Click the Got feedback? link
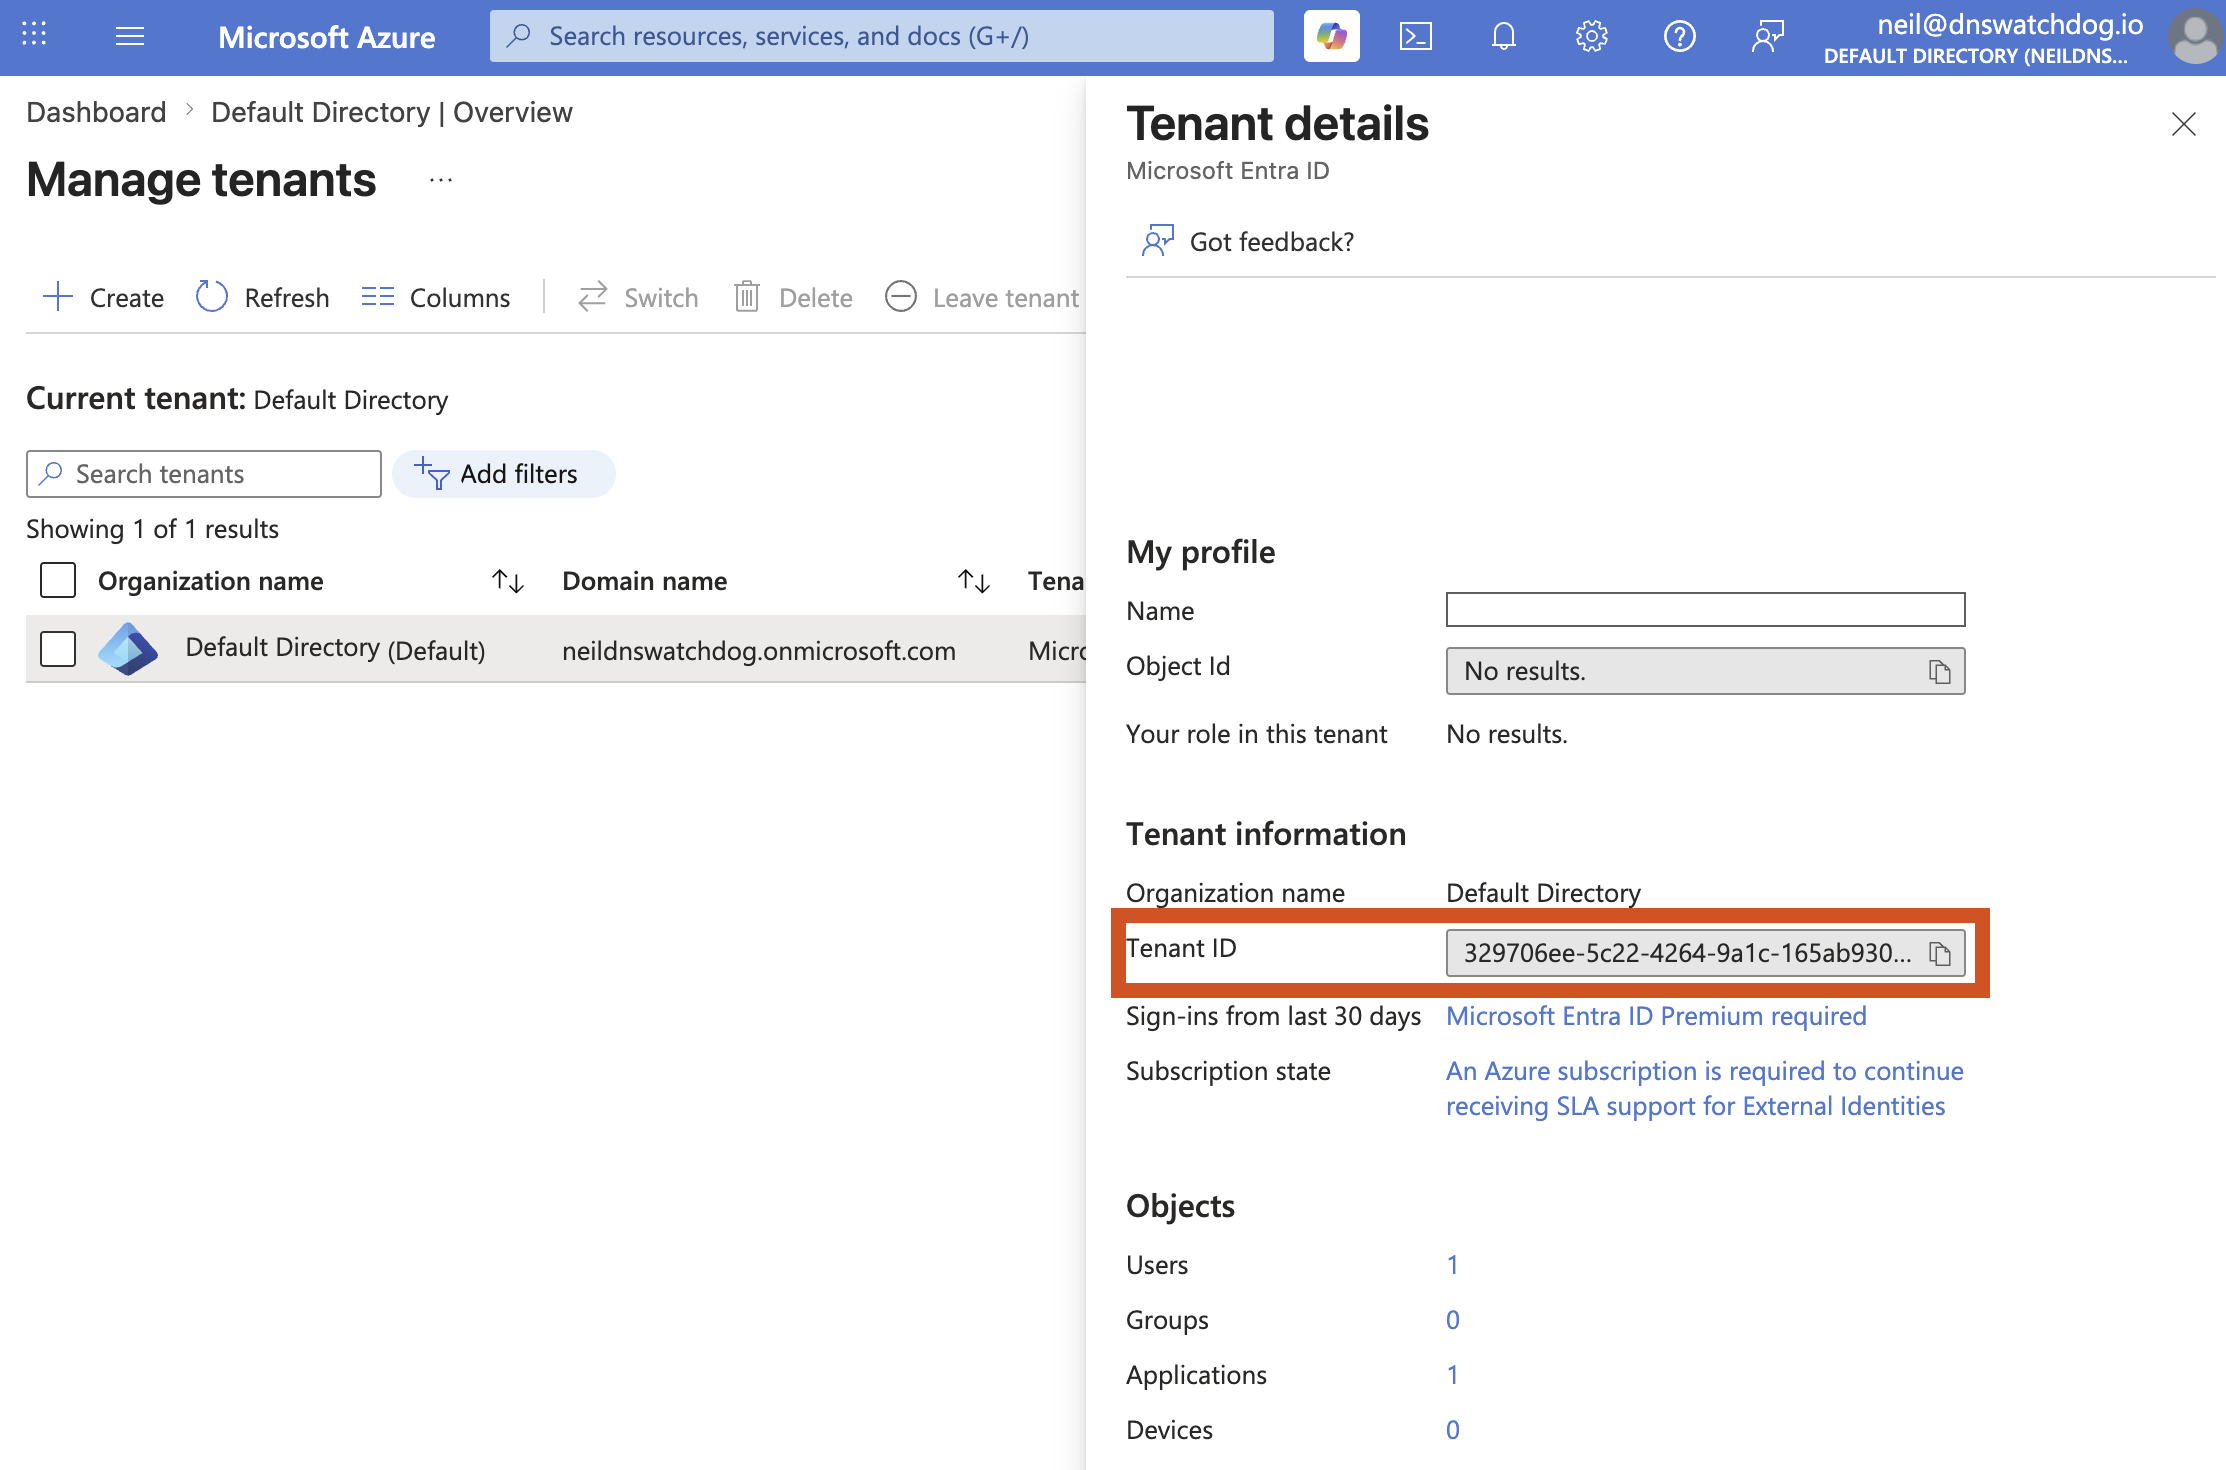This screenshot has height=1470, width=2226. coord(1249,242)
